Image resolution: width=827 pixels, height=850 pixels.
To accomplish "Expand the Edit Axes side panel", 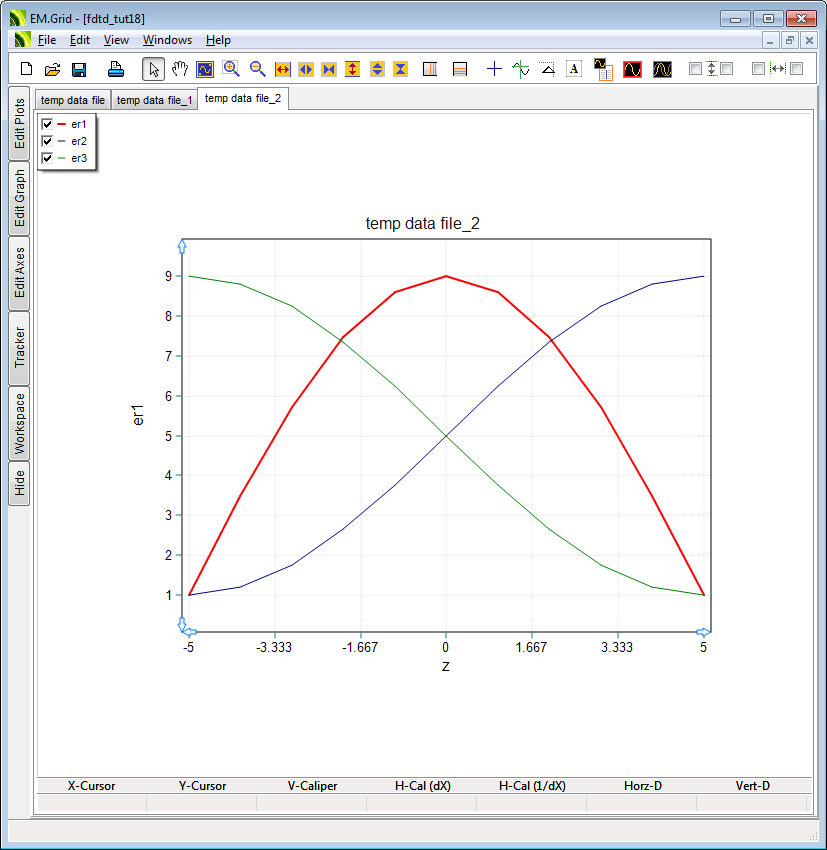I will (19, 272).
